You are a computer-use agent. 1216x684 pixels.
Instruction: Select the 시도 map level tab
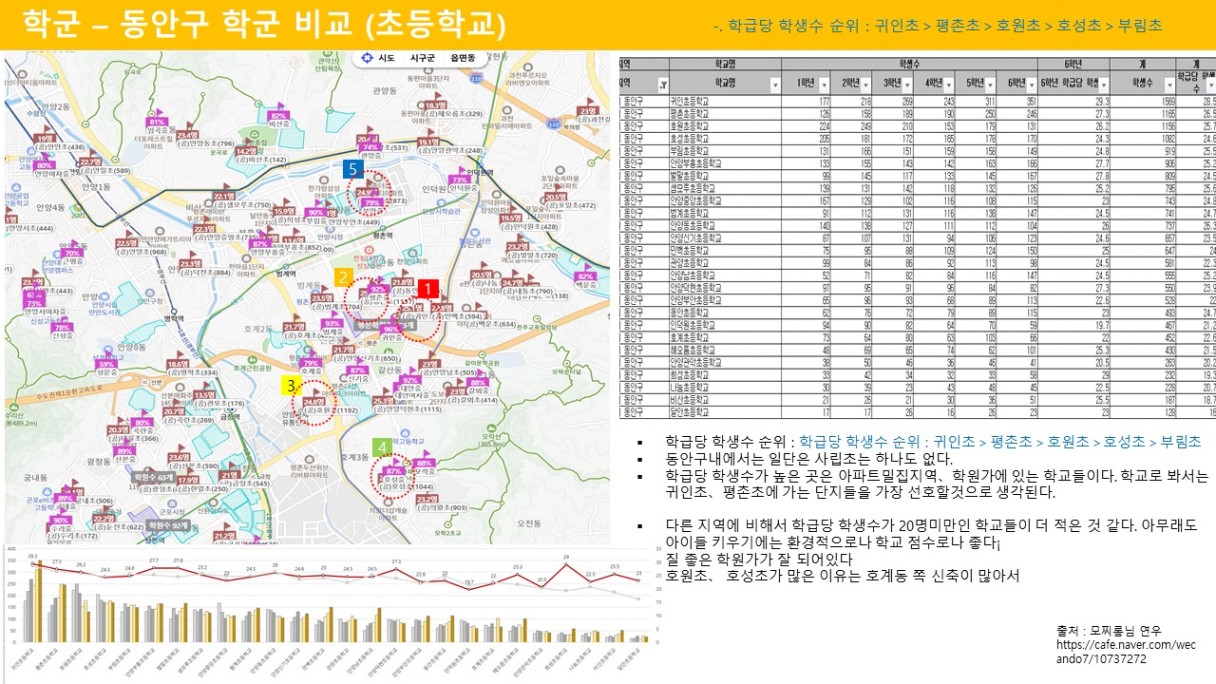386,58
